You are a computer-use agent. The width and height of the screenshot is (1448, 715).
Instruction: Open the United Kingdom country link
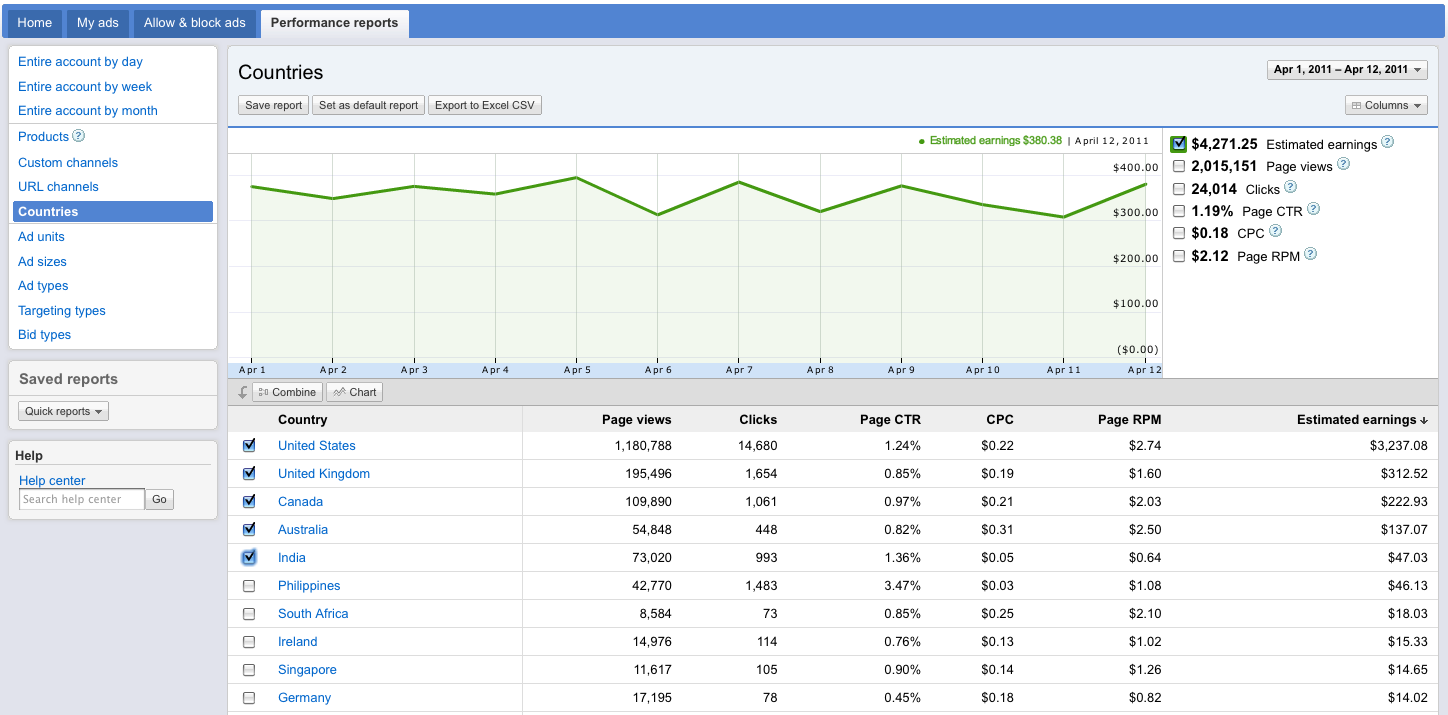tap(324, 474)
